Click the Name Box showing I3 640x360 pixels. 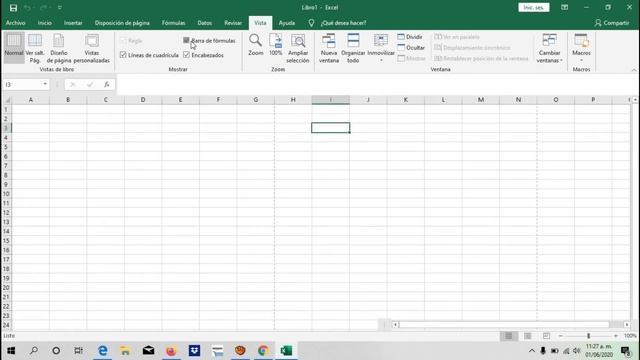22,84
